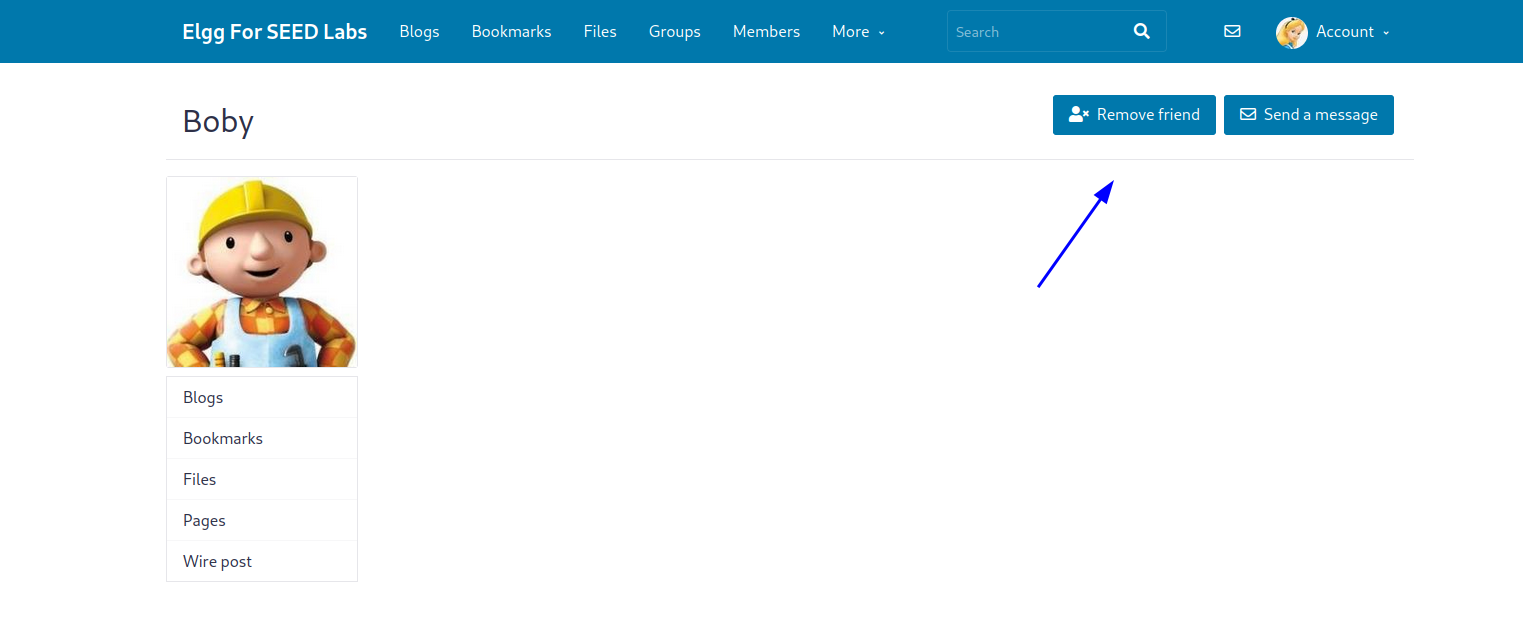Open Files in the top navigation
This screenshot has width=1523, height=622.
tap(600, 32)
